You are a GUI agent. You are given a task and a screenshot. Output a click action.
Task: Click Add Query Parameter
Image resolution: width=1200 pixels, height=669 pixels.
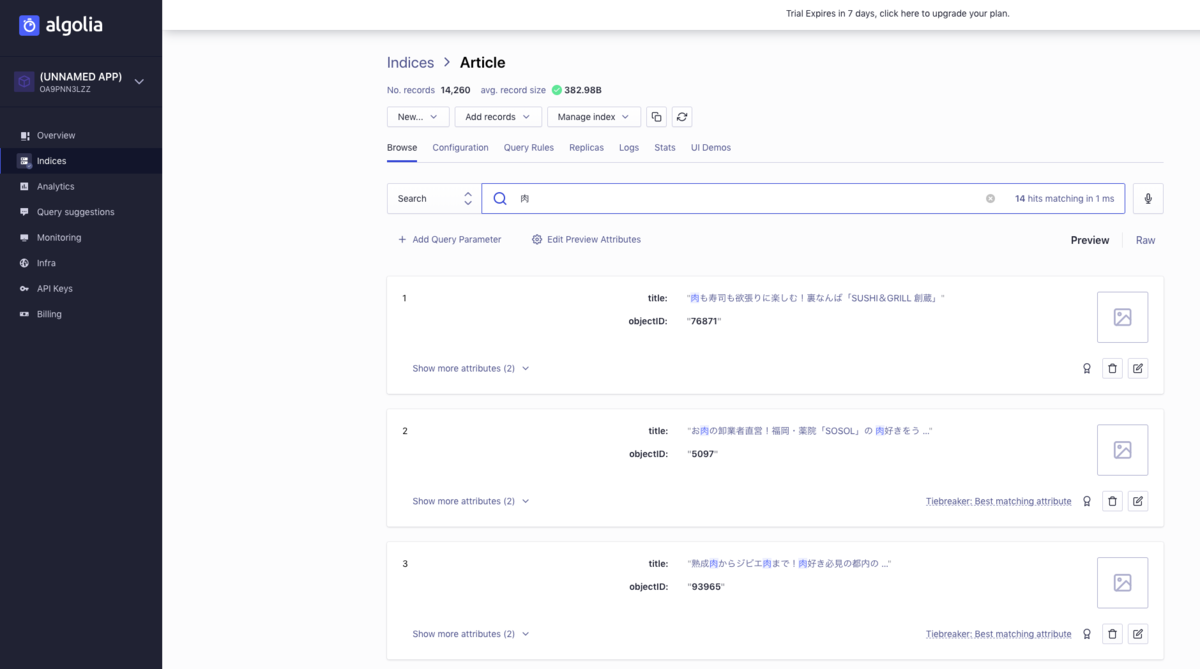450,240
